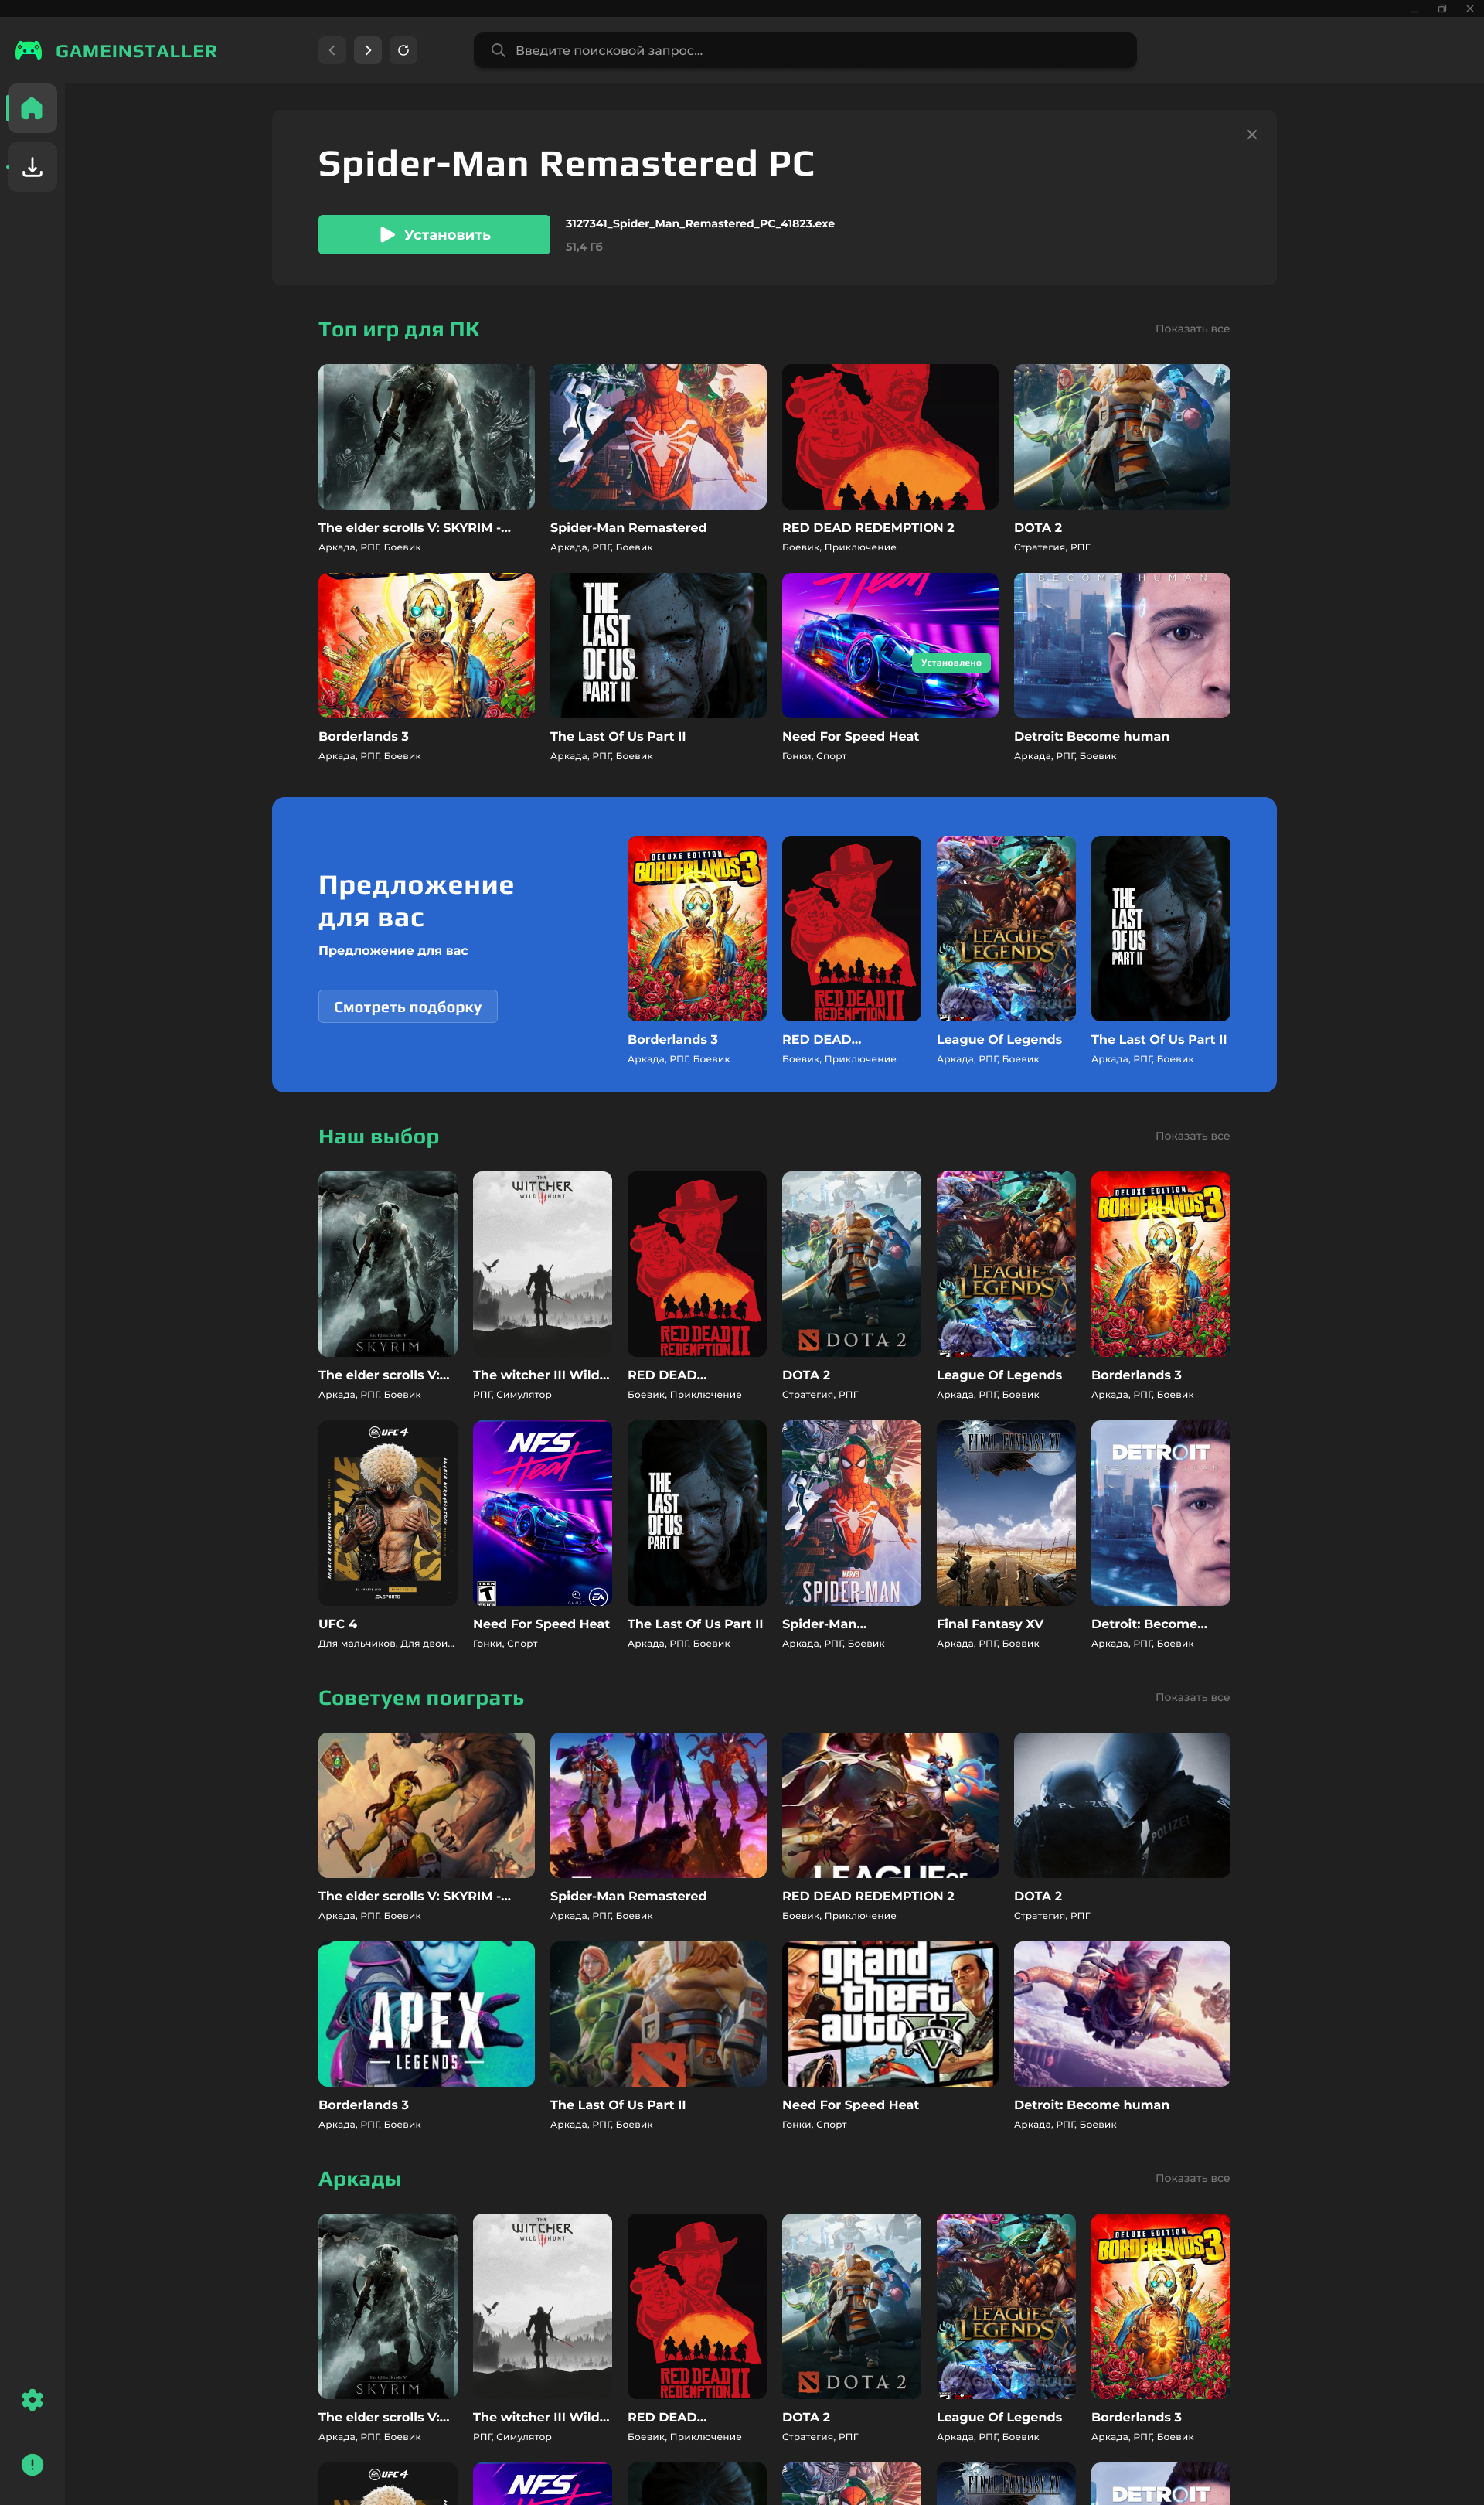Close the Spider-Man Remastered PC panel
The width and height of the screenshot is (1484, 2505).
(1251, 135)
